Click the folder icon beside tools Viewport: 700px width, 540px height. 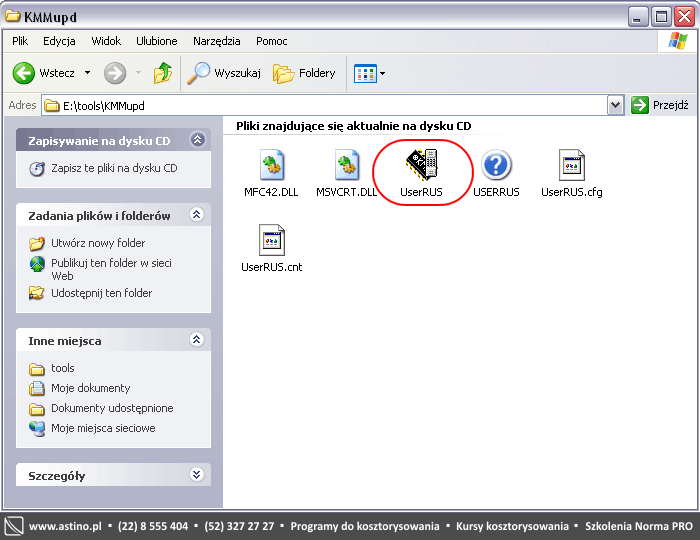pos(37,369)
